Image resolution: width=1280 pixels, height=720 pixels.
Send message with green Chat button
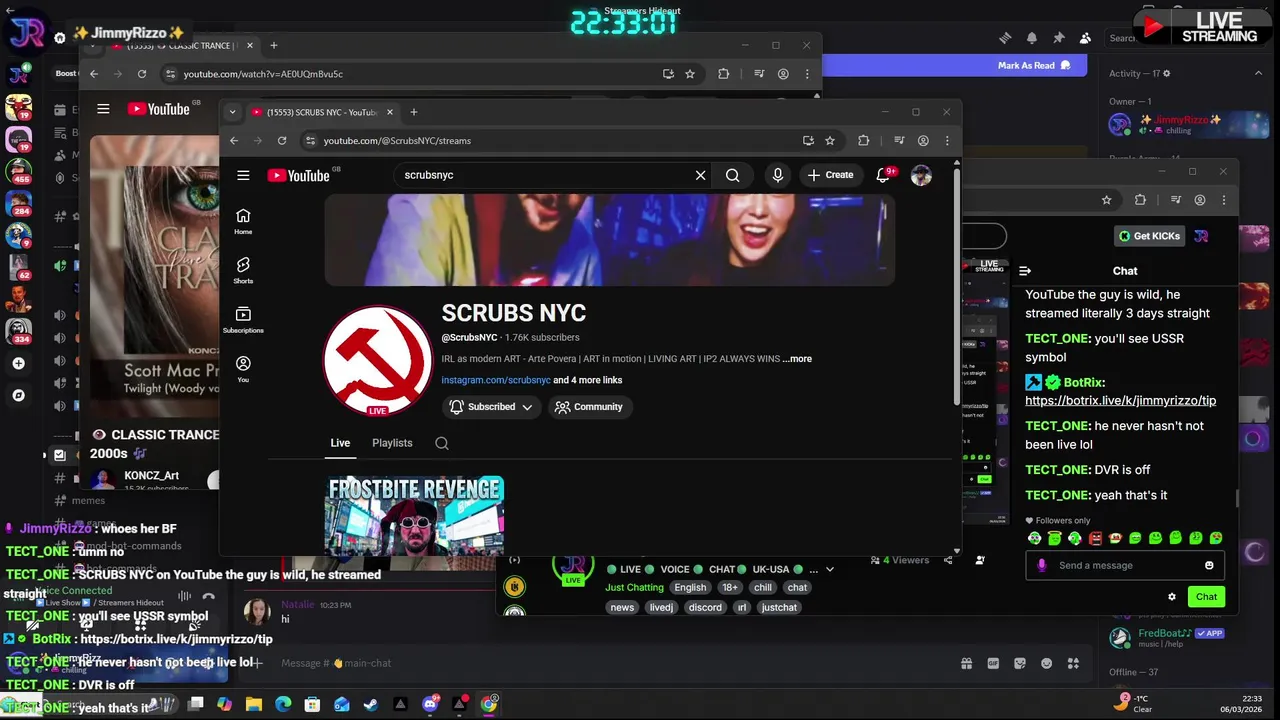point(1206,597)
